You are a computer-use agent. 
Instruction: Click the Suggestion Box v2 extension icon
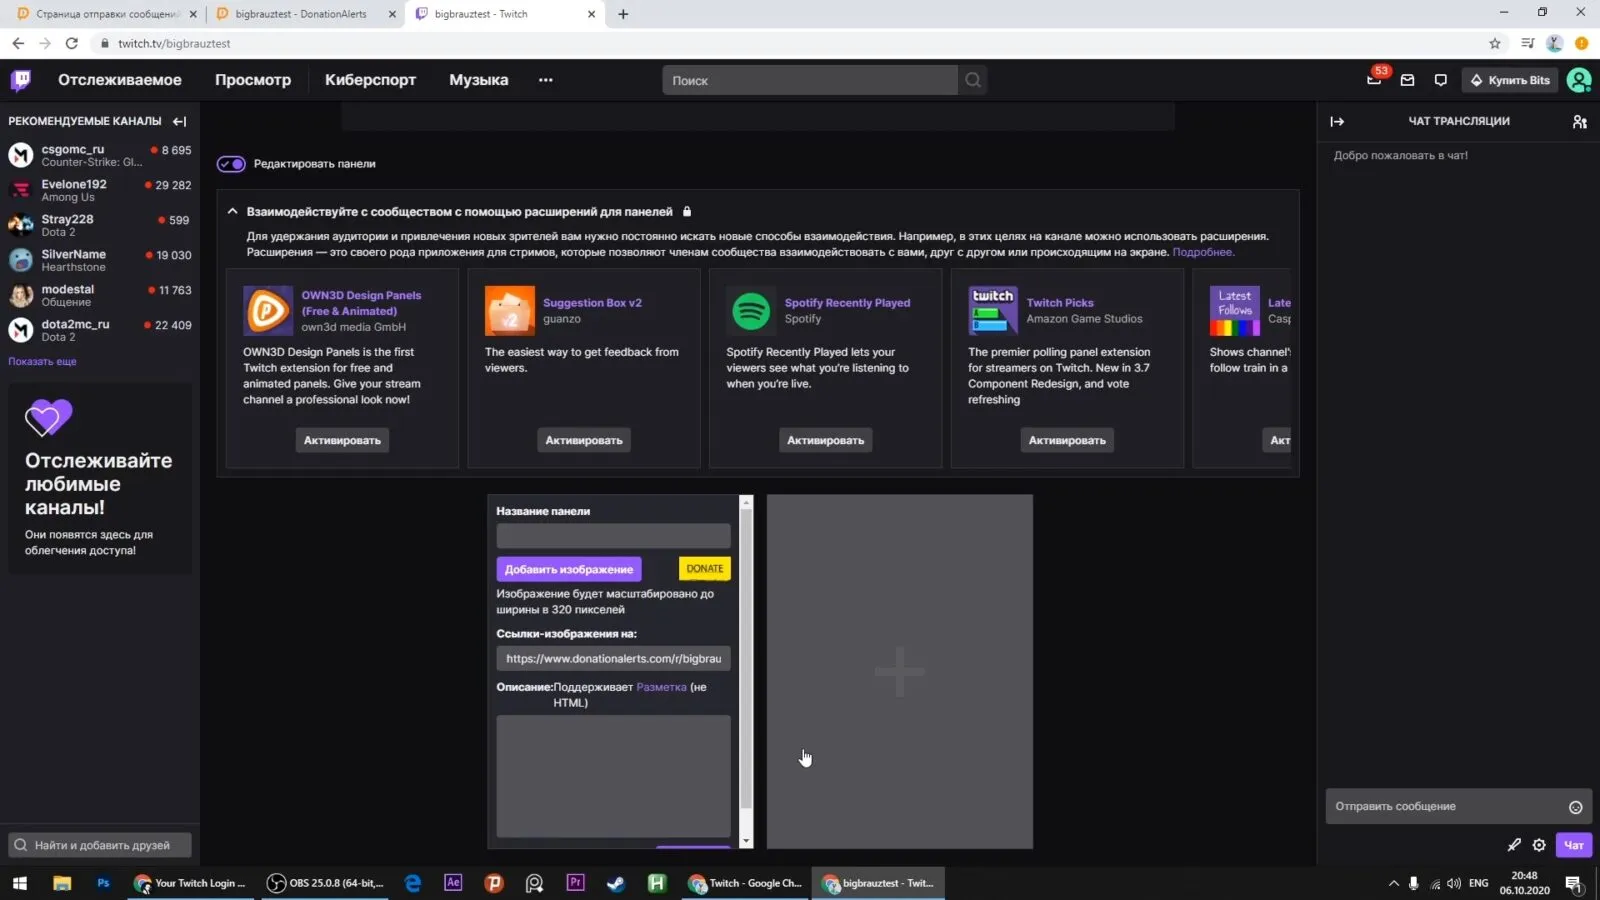510,311
